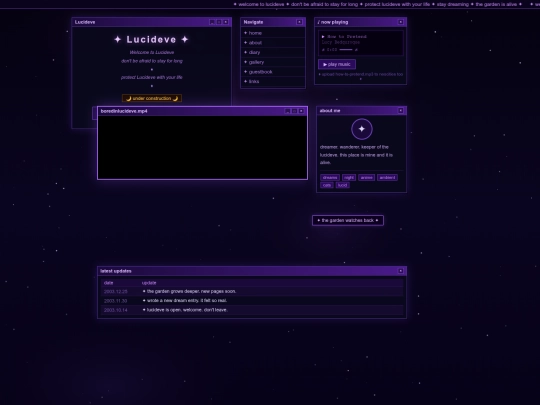Click the update column header

click(149, 283)
